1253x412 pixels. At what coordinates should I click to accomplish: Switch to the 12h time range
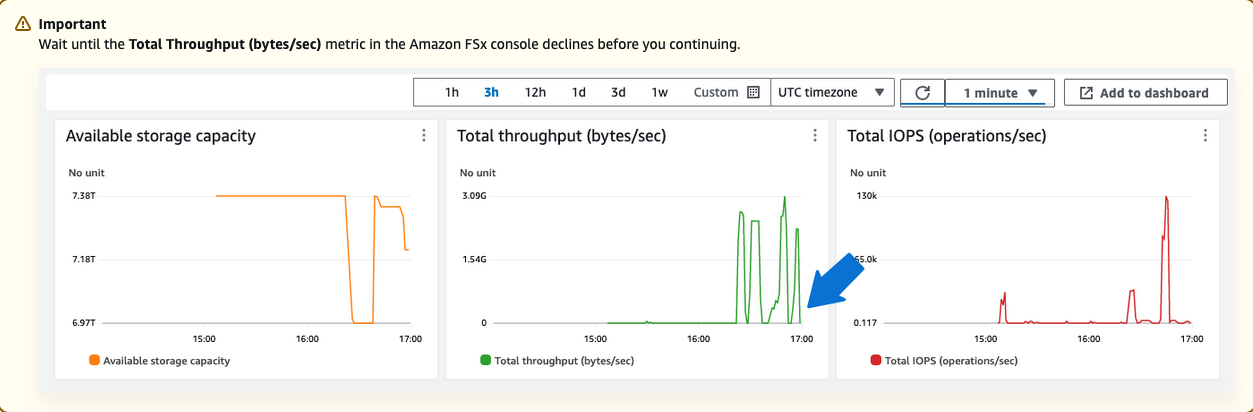[x=535, y=93]
